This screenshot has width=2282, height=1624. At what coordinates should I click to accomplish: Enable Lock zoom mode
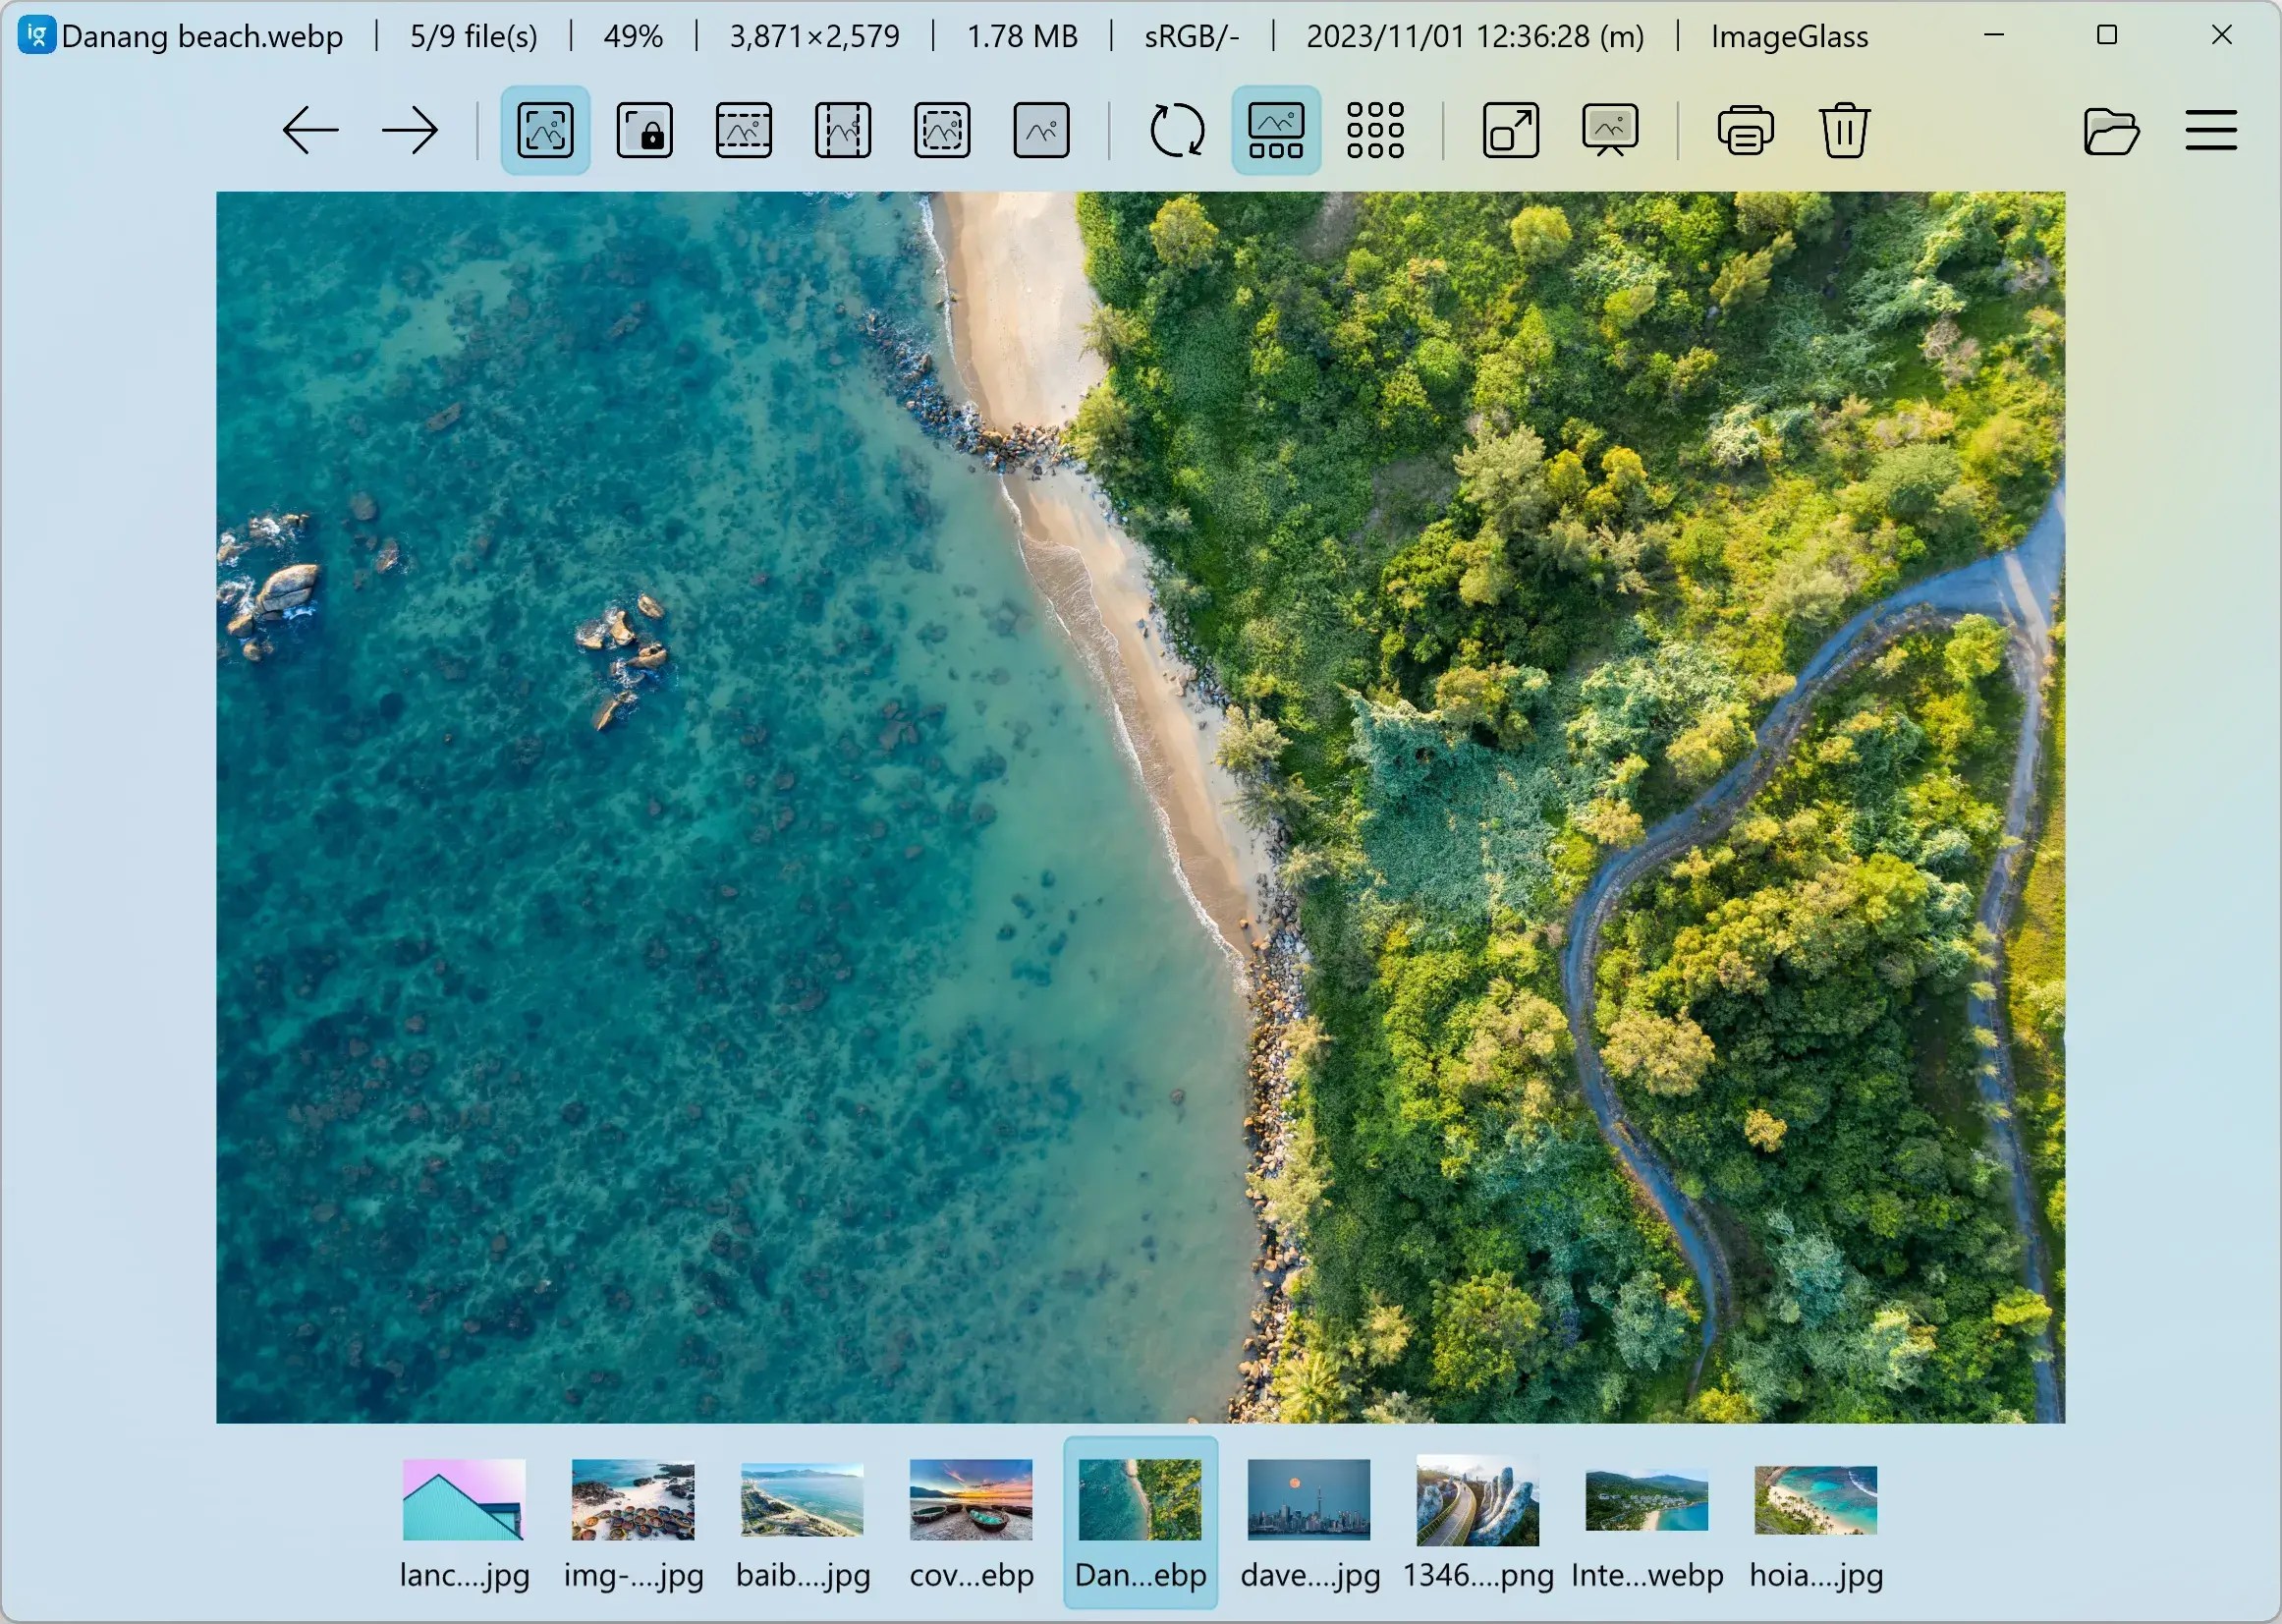coord(643,130)
